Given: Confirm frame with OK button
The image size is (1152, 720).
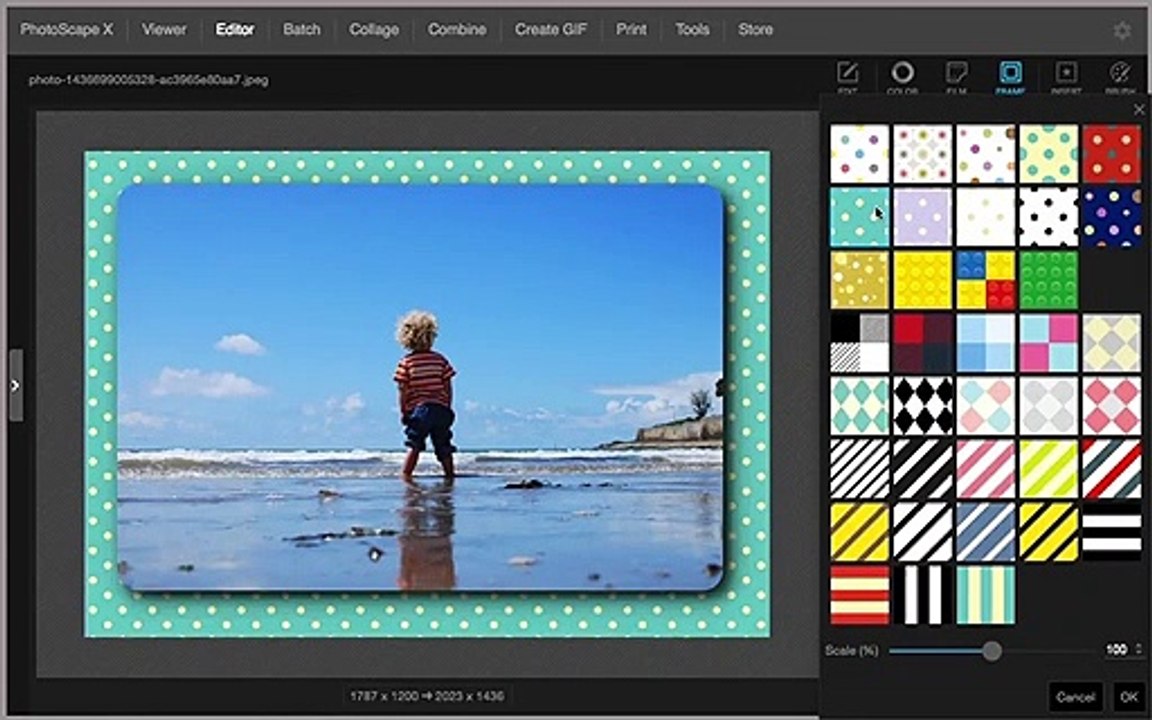Looking at the screenshot, I should (x=1128, y=696).
